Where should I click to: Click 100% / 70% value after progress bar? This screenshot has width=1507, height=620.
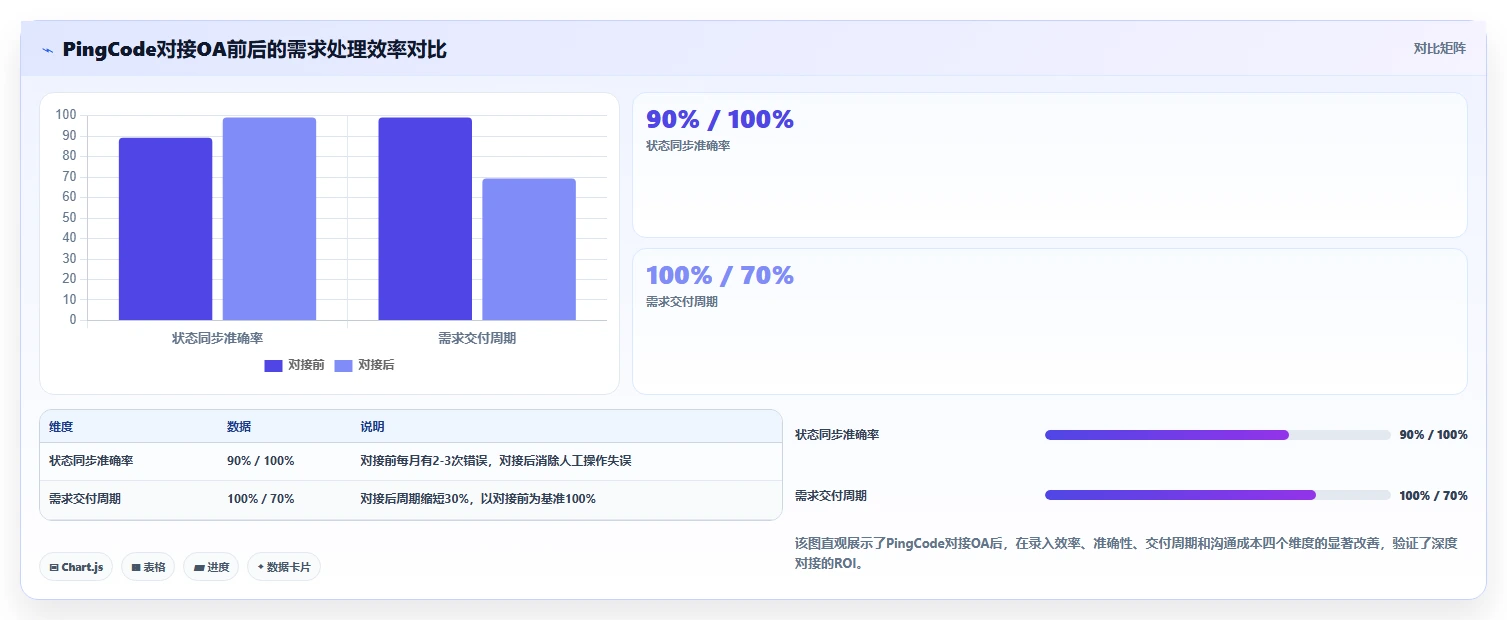(1433, 495)
